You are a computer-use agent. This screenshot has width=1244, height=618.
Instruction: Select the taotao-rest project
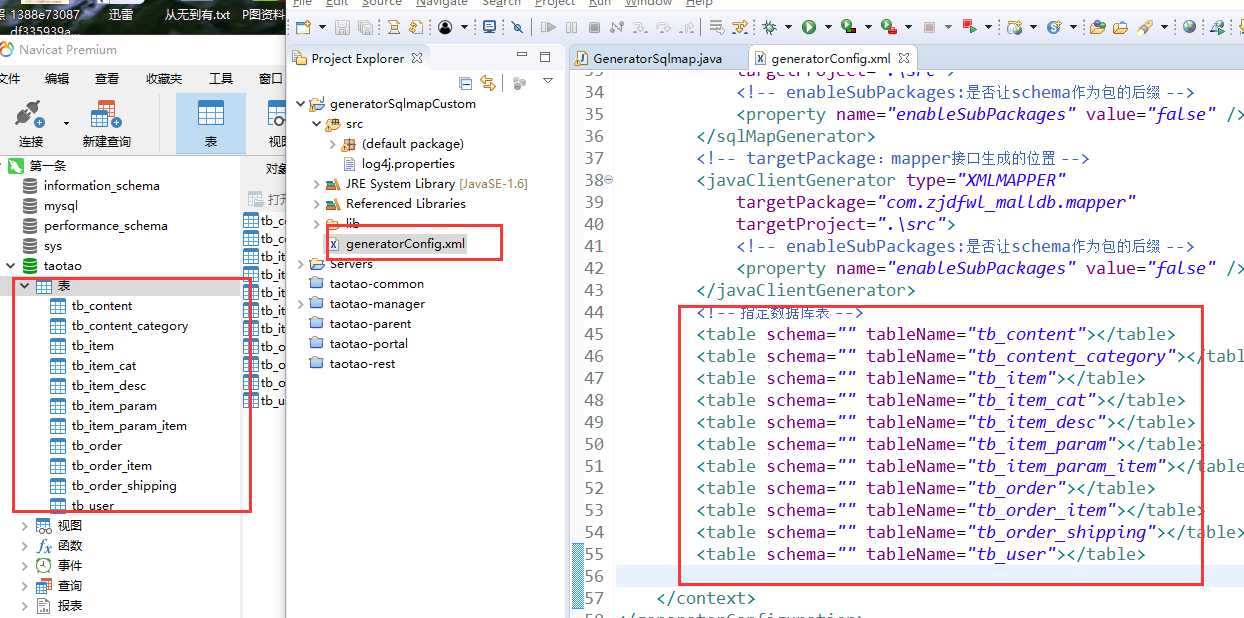(x=362, y=364)
